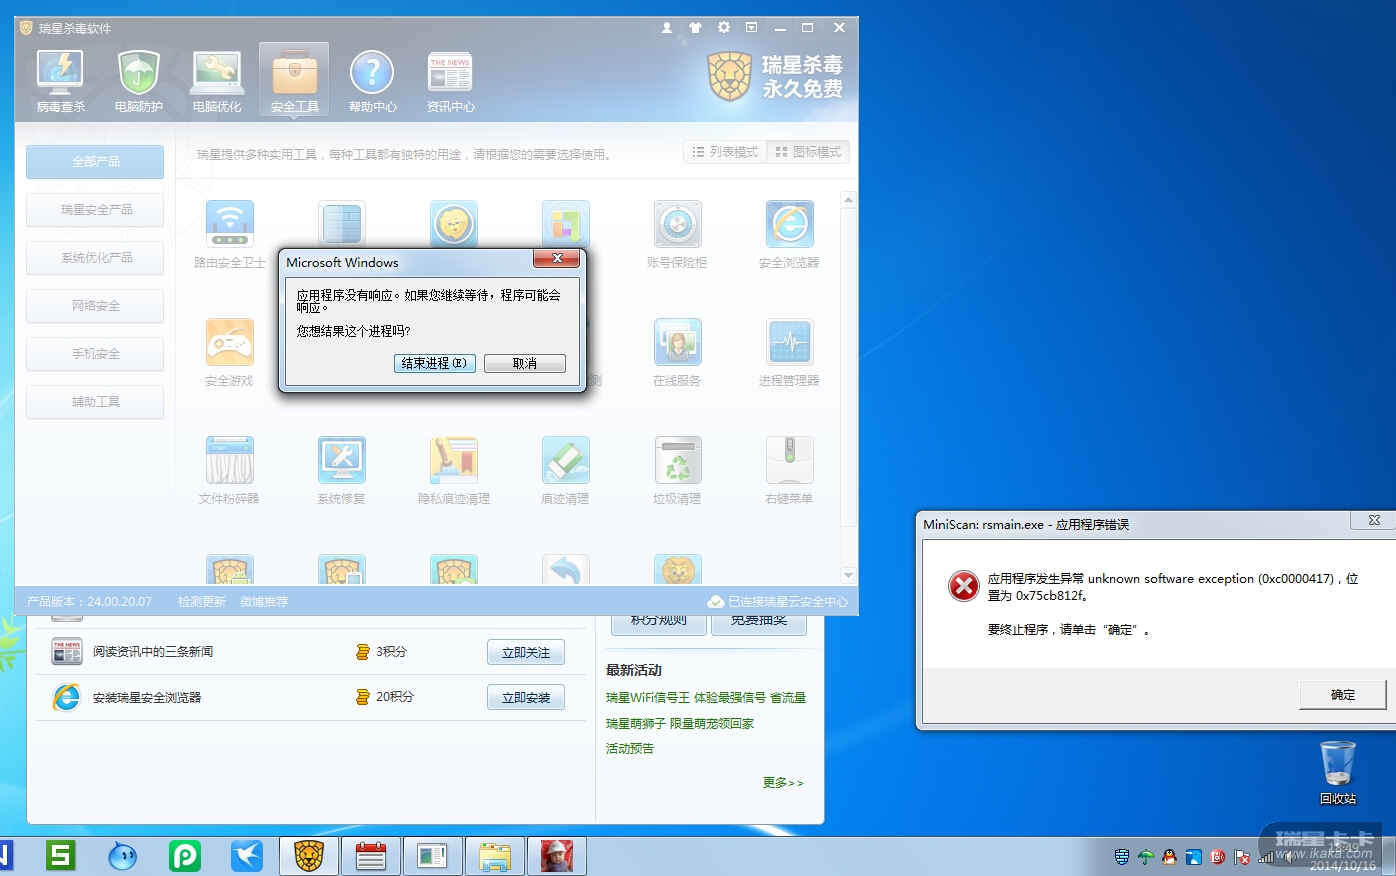
Task: Open settings gear in Rising title bar
Action: (724, 28)
